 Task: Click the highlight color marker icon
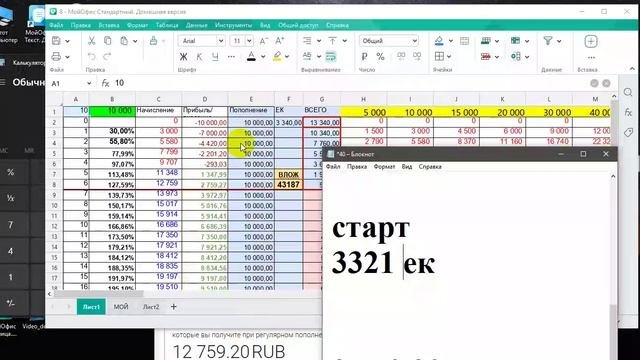(x=277, y=57)
